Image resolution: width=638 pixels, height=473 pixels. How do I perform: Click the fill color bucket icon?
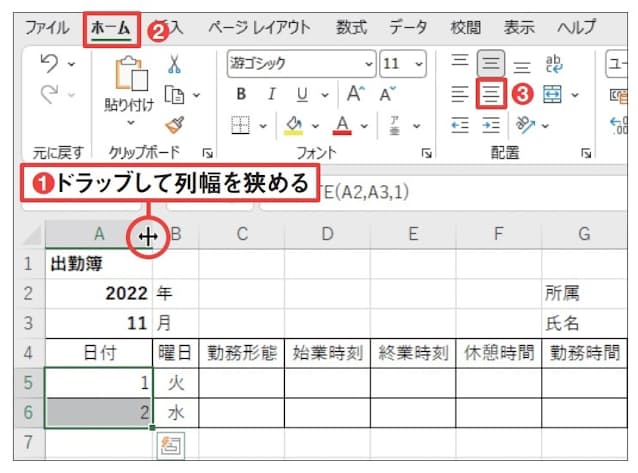(293, 125)
